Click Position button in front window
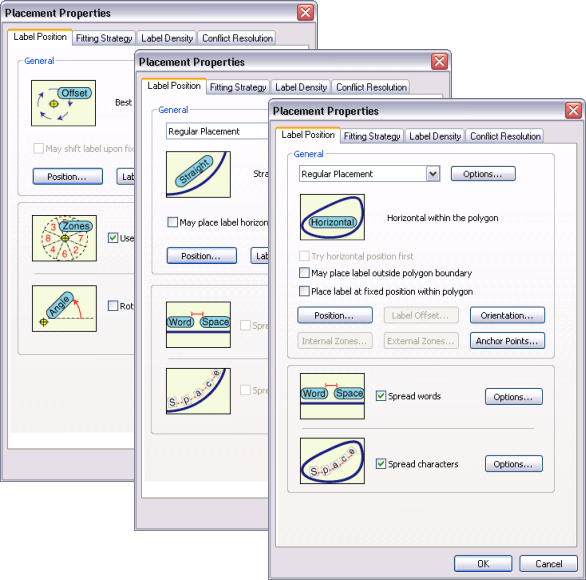This screenshot has width=586, height=580. pos(335,315)
